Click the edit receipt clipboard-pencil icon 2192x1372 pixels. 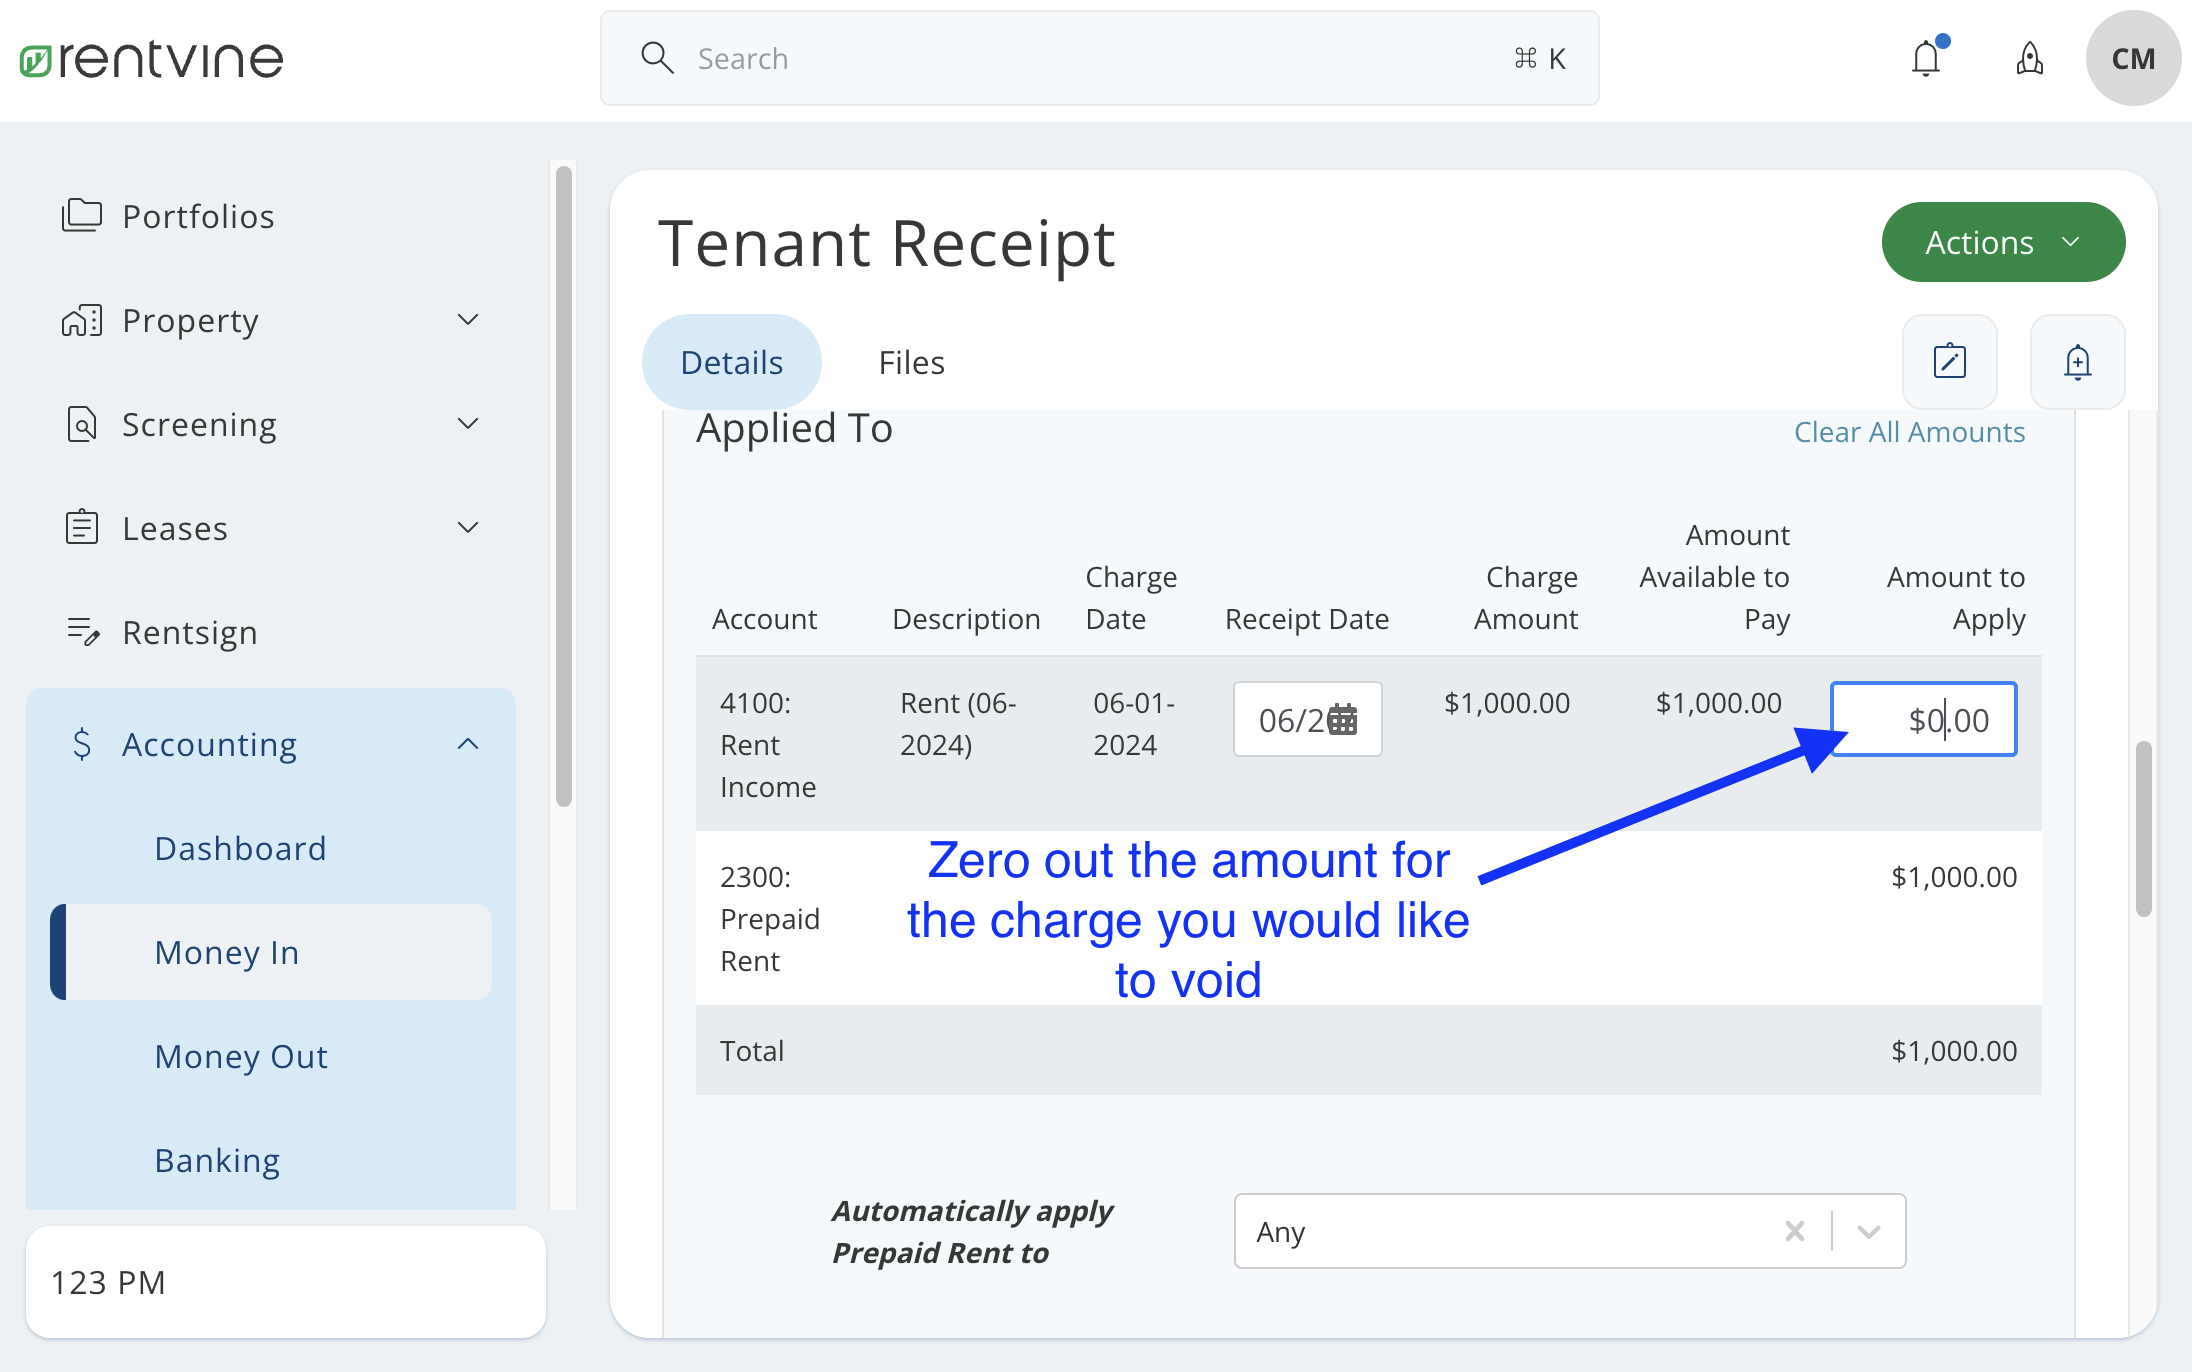pos(1948,362)
